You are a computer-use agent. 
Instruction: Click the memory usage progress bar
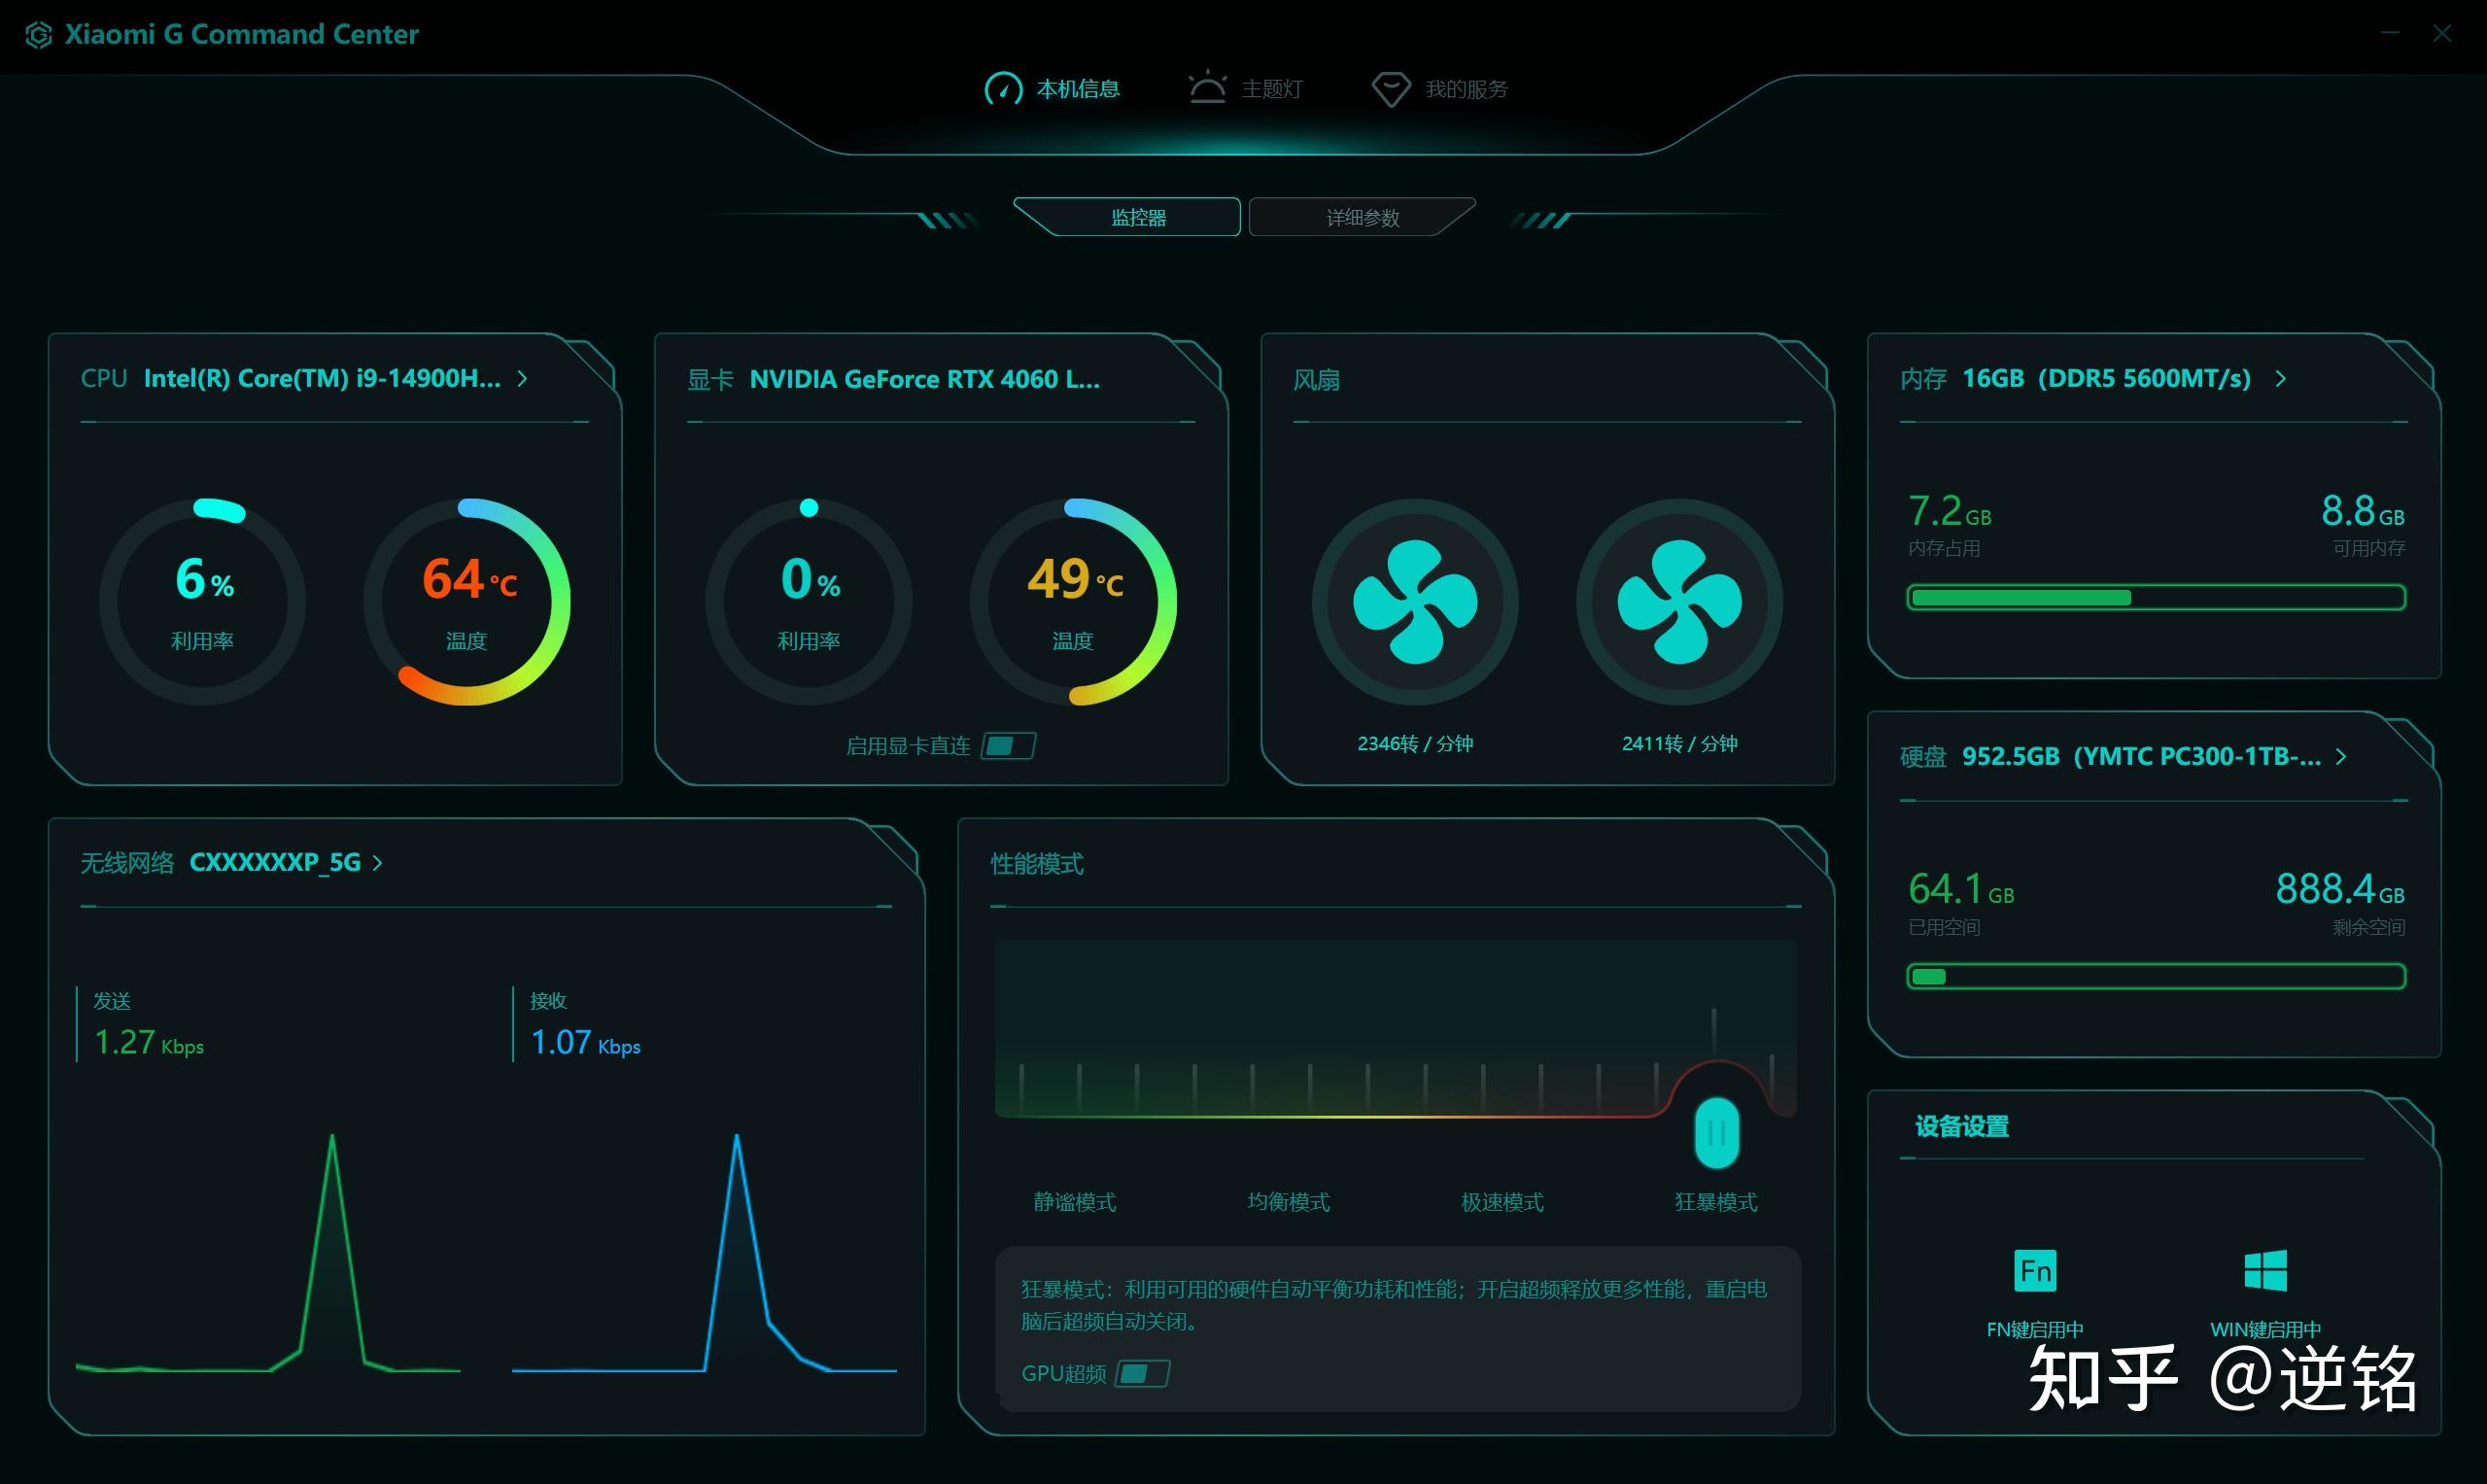click(2156, 598)
